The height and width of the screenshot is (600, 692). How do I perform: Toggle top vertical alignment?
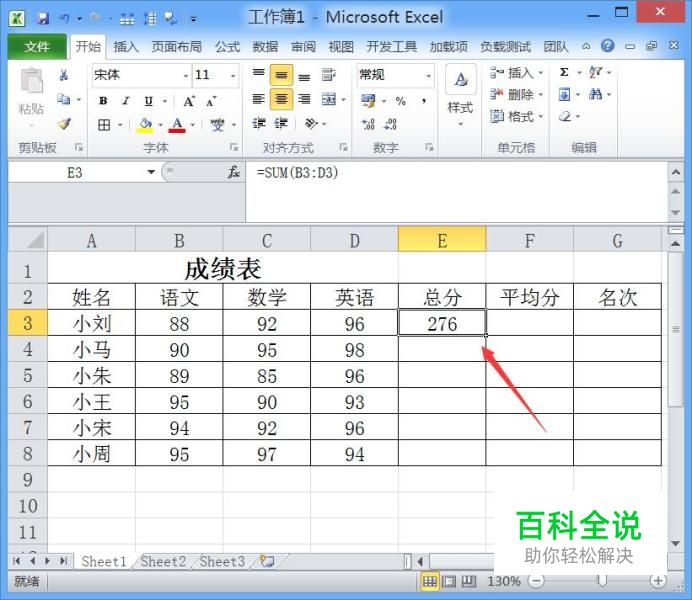259,75
